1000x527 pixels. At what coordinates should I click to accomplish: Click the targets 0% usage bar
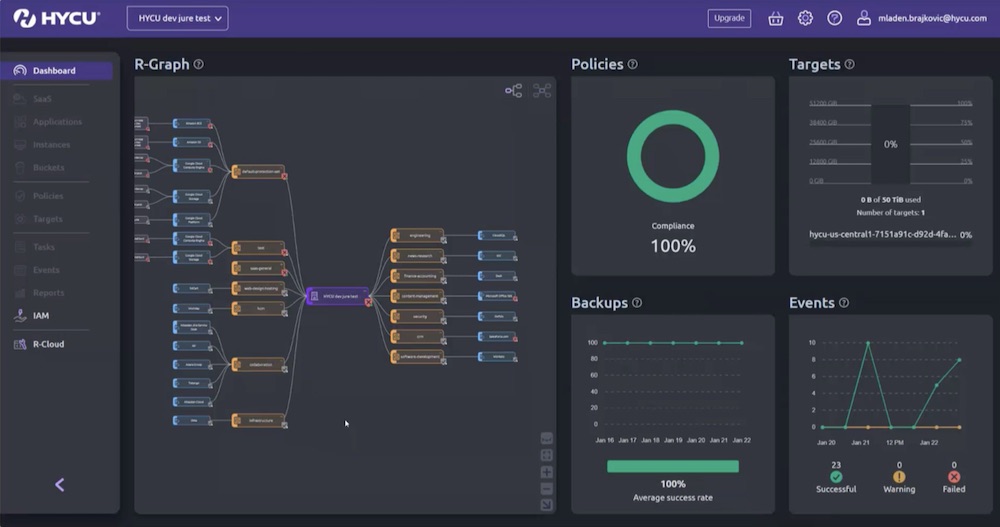click(x=890, y=144)
